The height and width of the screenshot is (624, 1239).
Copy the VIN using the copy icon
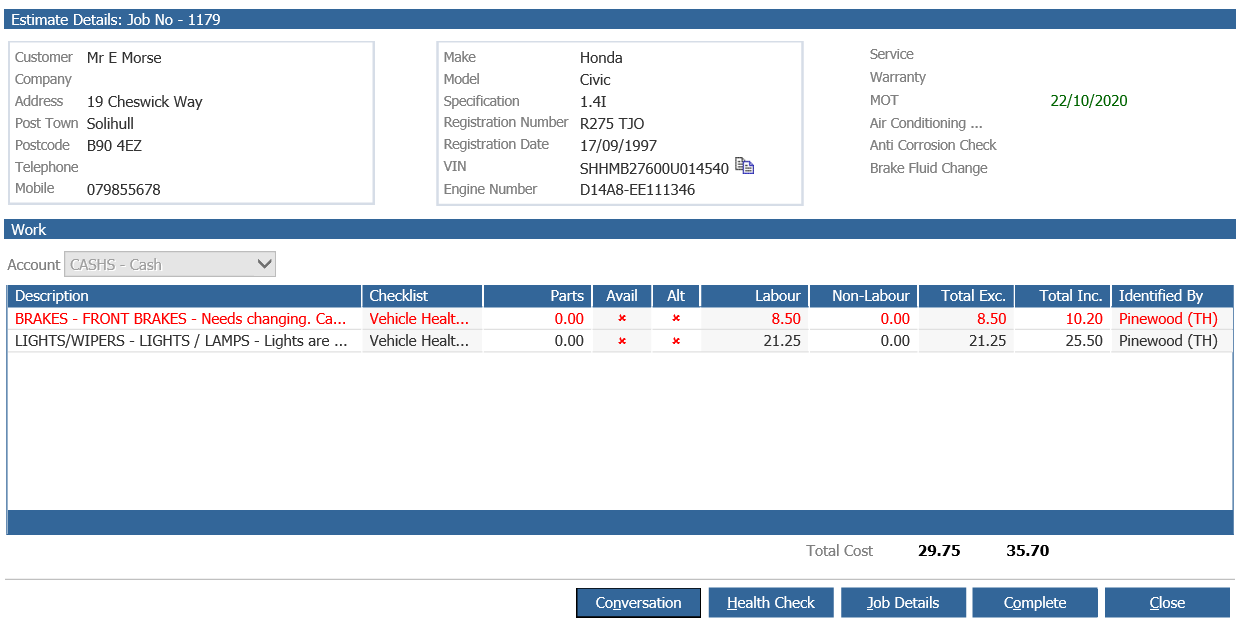[x=744, y=166]
